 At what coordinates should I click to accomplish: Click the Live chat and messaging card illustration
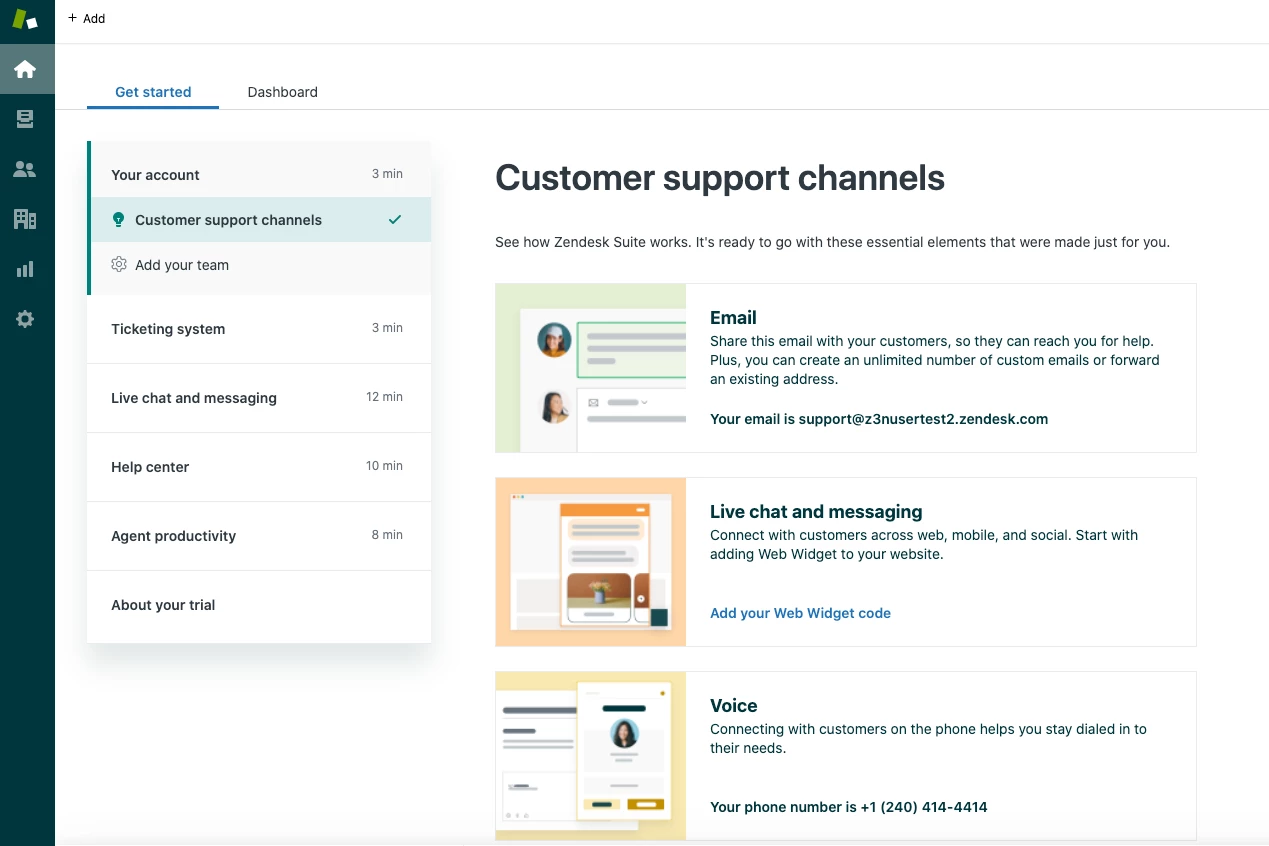click(x=591, y=562)
